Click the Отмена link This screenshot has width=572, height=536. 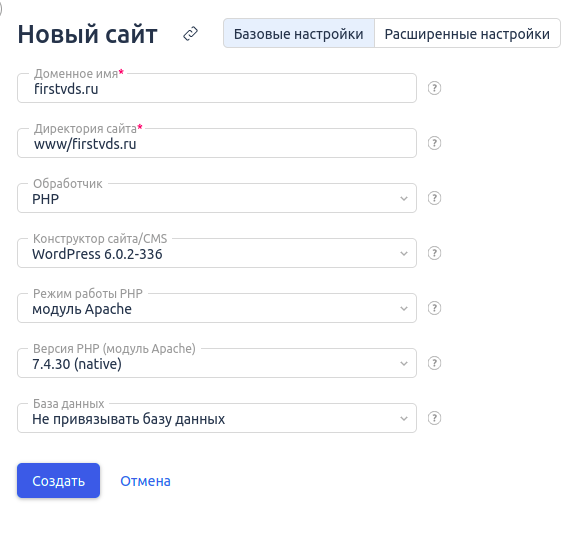tap(146, 481)
